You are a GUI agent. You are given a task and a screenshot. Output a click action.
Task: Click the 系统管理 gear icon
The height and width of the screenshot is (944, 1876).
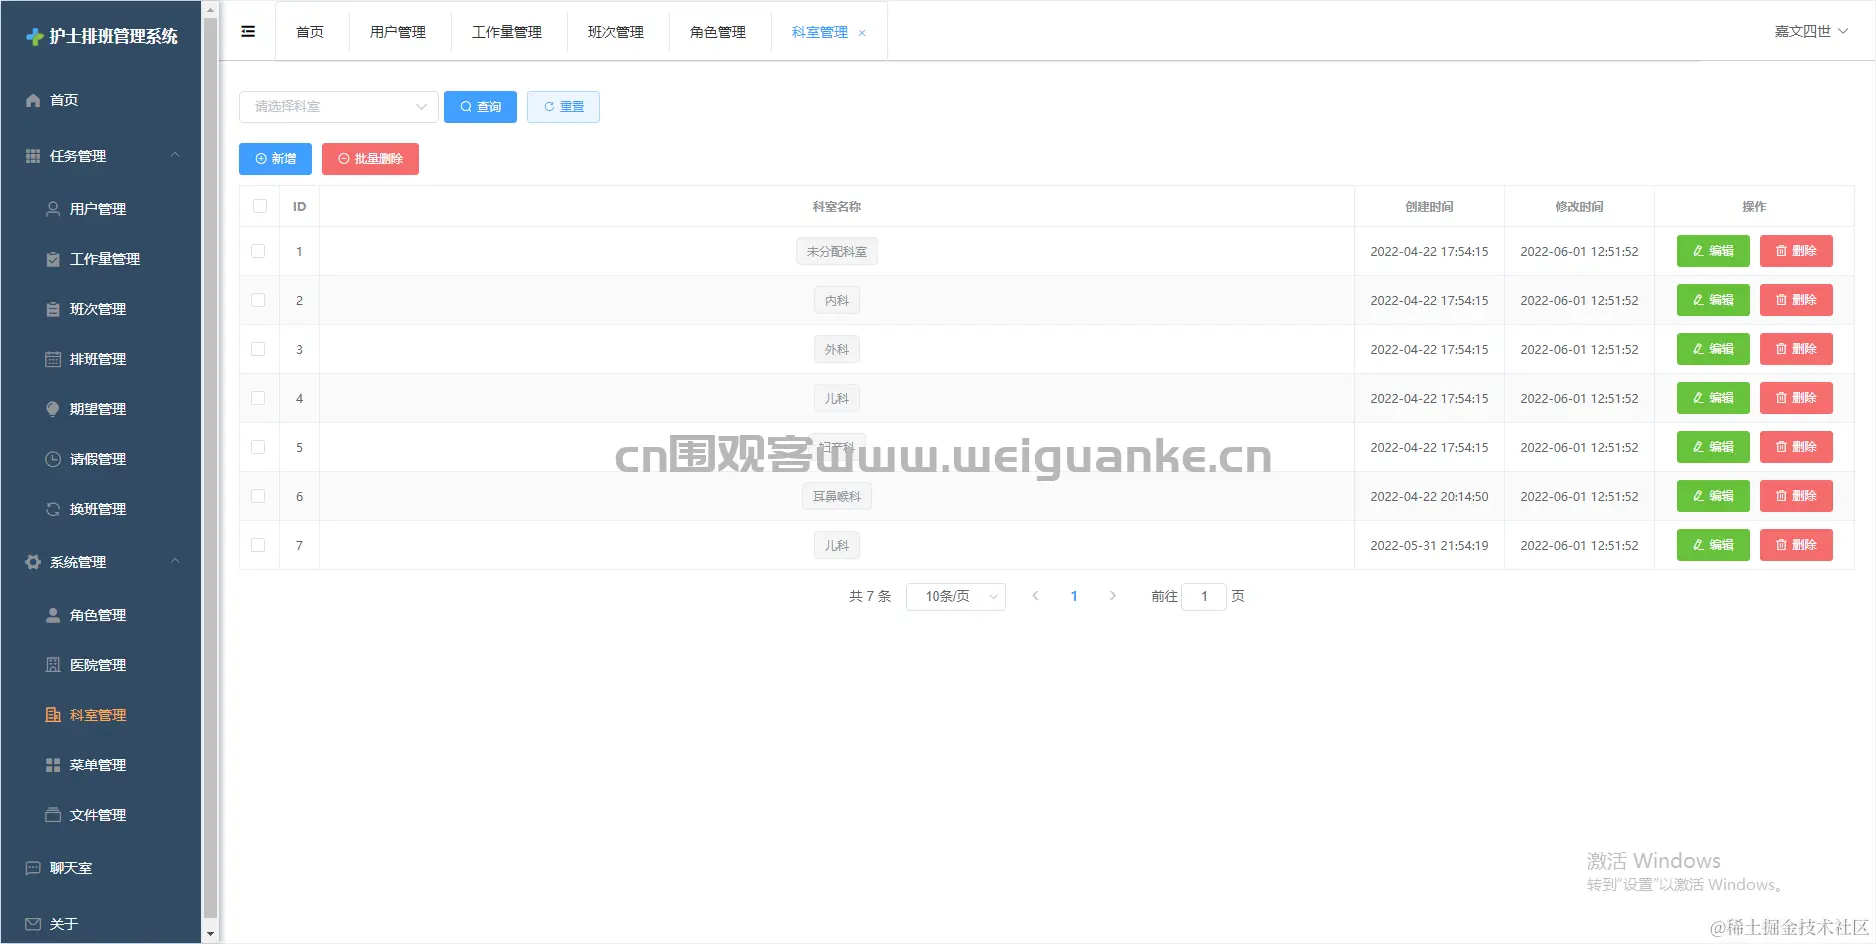point(33,562)
